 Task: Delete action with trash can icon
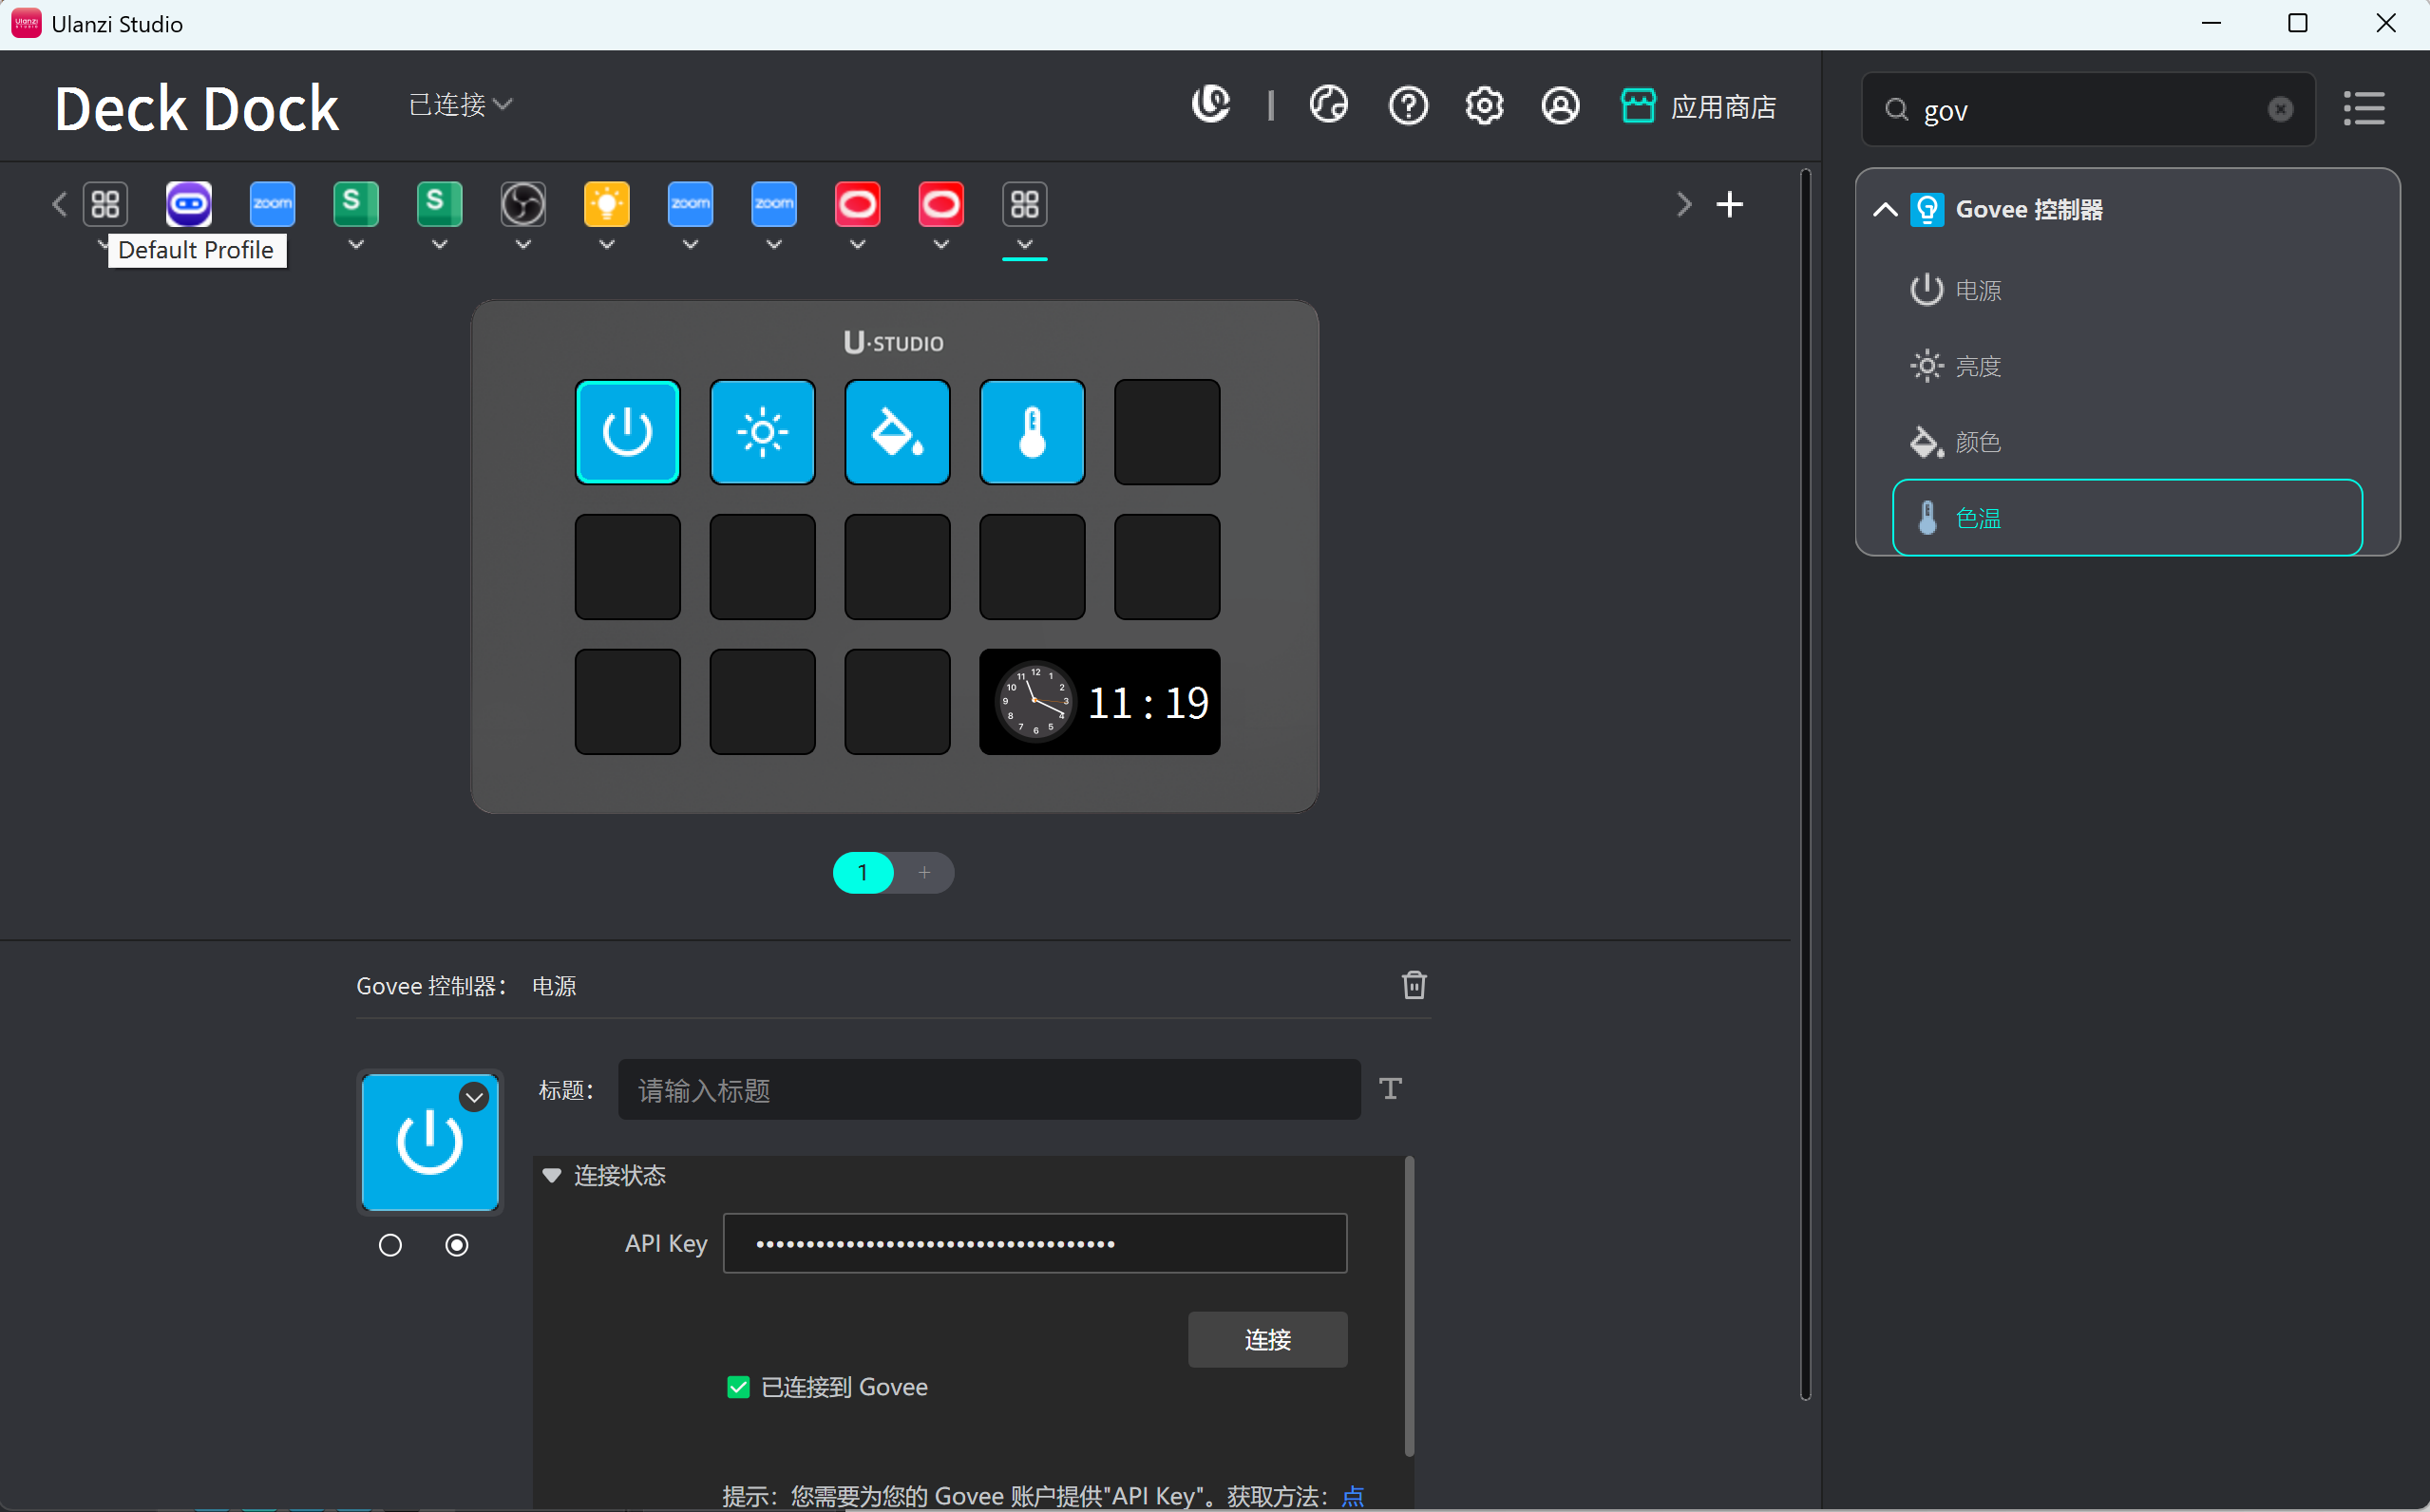pyautogui.click(x=1414, y=985)
